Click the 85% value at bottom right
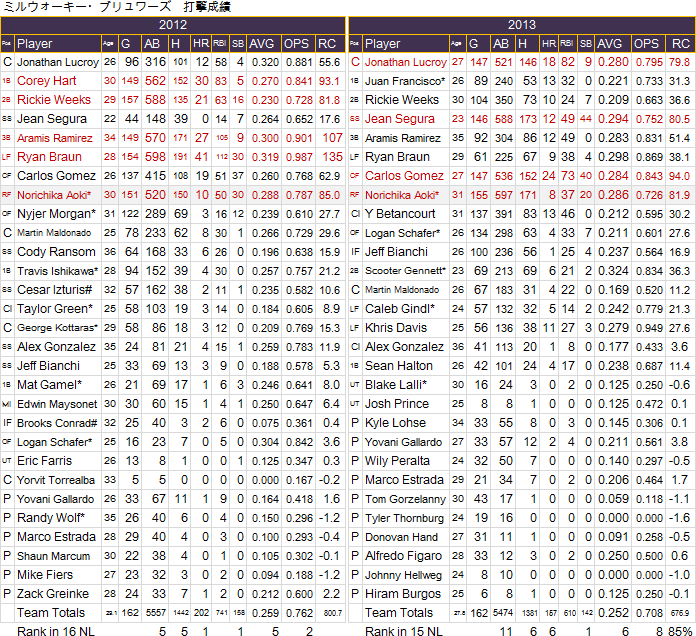The height and width of the screenshot is (636, 696). tap(680, 631)
